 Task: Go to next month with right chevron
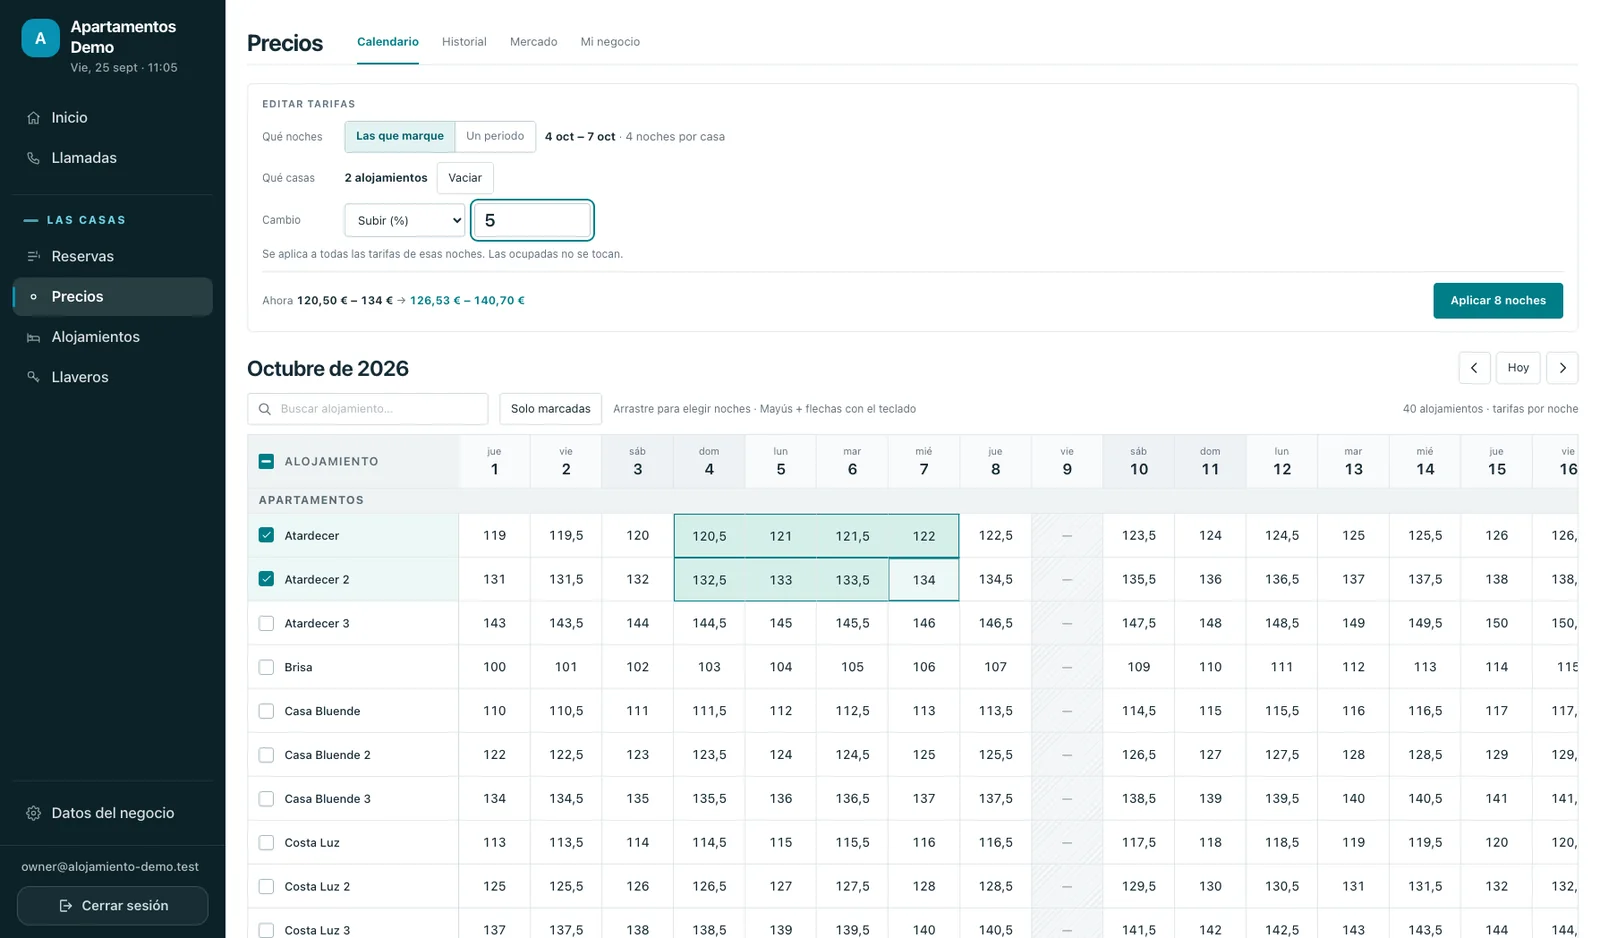pos(1562,368)
